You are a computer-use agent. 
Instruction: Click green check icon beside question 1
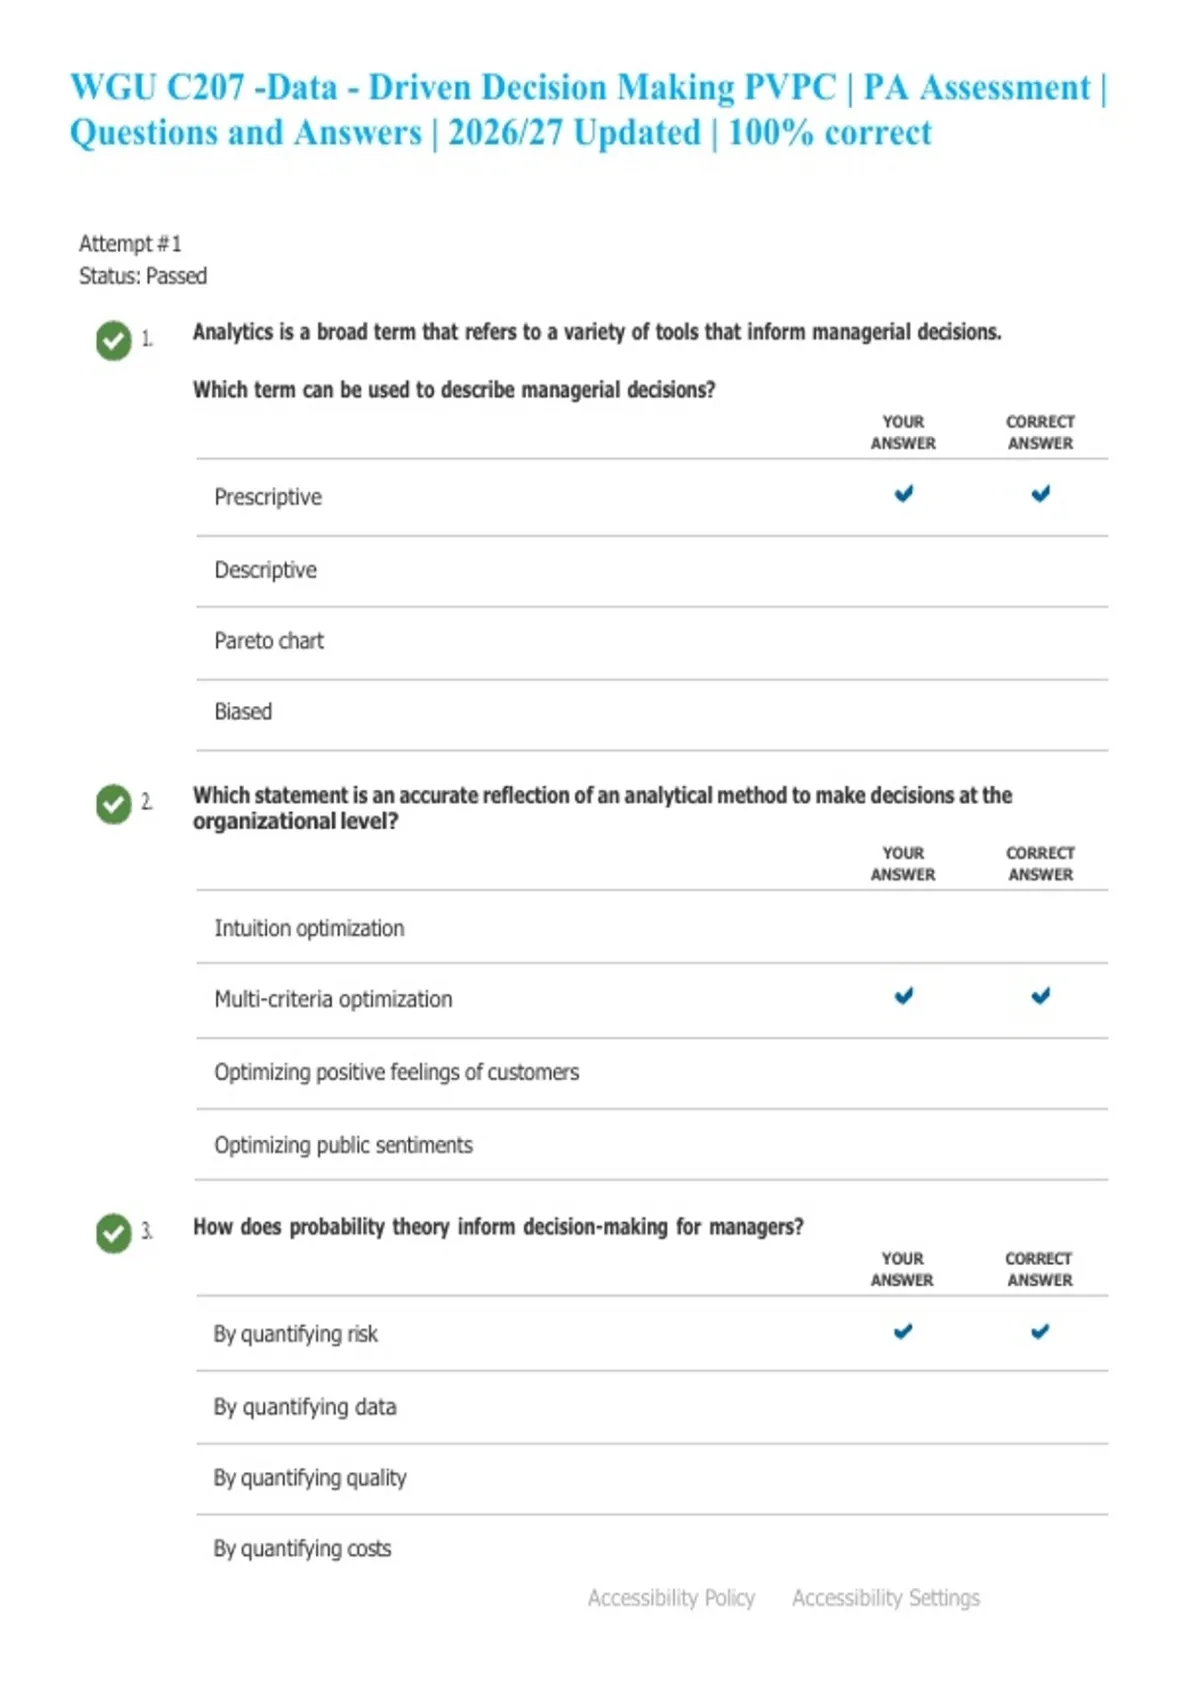114,341
